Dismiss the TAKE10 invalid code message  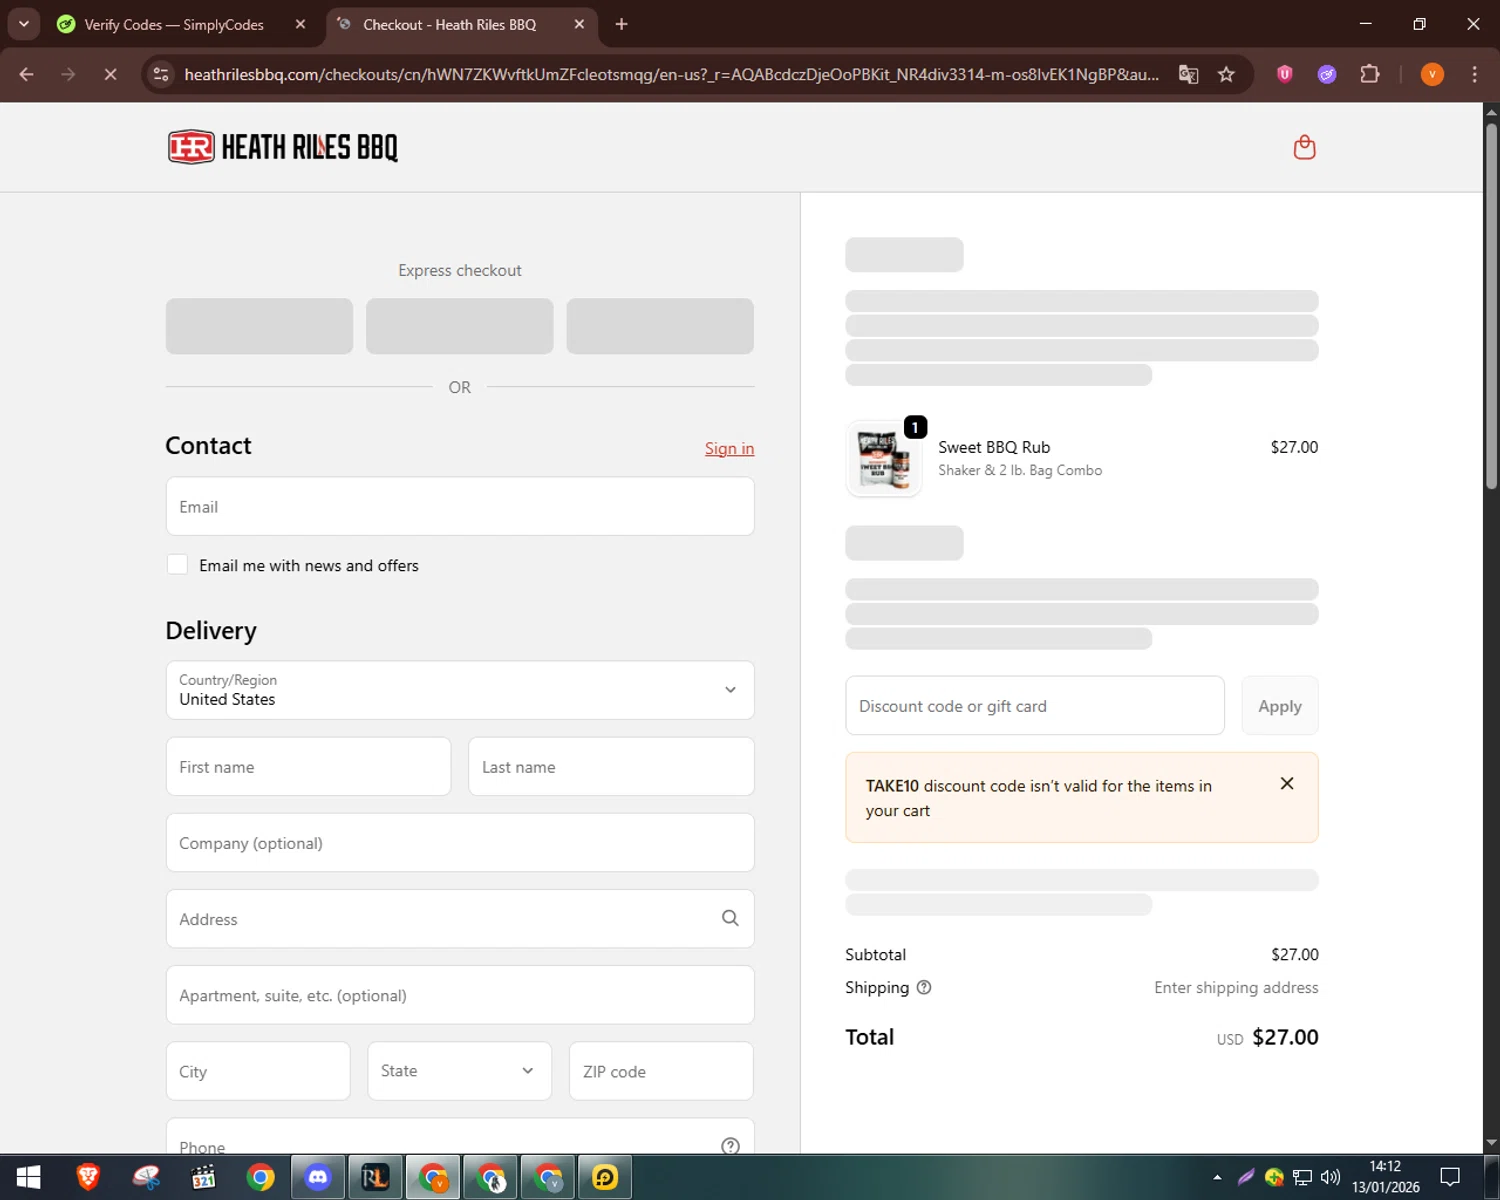click(1287, 784)
